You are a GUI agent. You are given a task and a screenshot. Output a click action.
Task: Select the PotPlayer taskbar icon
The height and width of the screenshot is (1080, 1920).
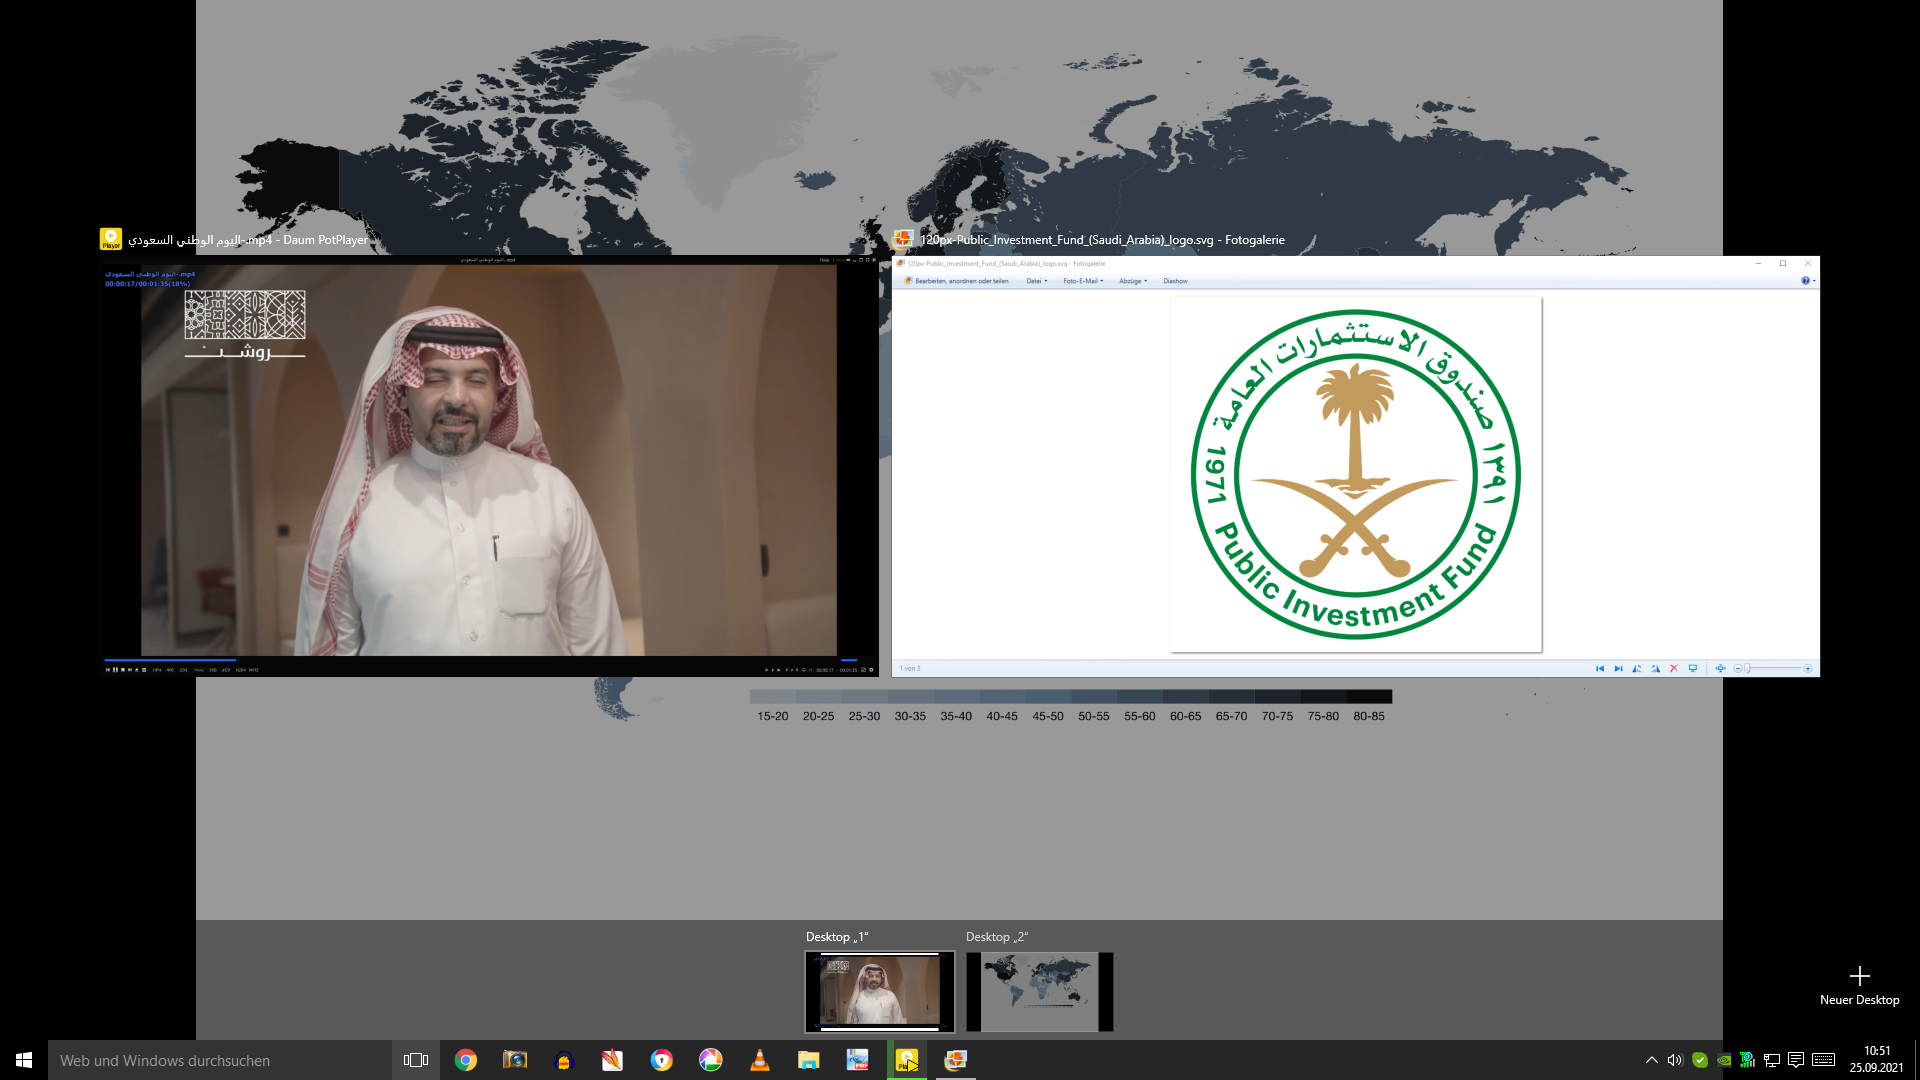tap(907, 1060)
